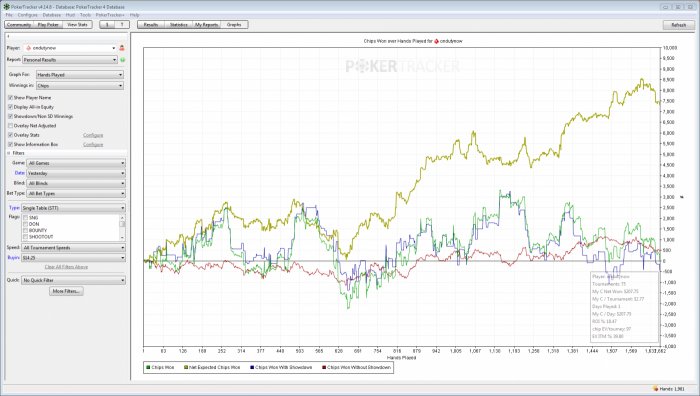Click Configure link next to Show Information Box

[93, 145]
